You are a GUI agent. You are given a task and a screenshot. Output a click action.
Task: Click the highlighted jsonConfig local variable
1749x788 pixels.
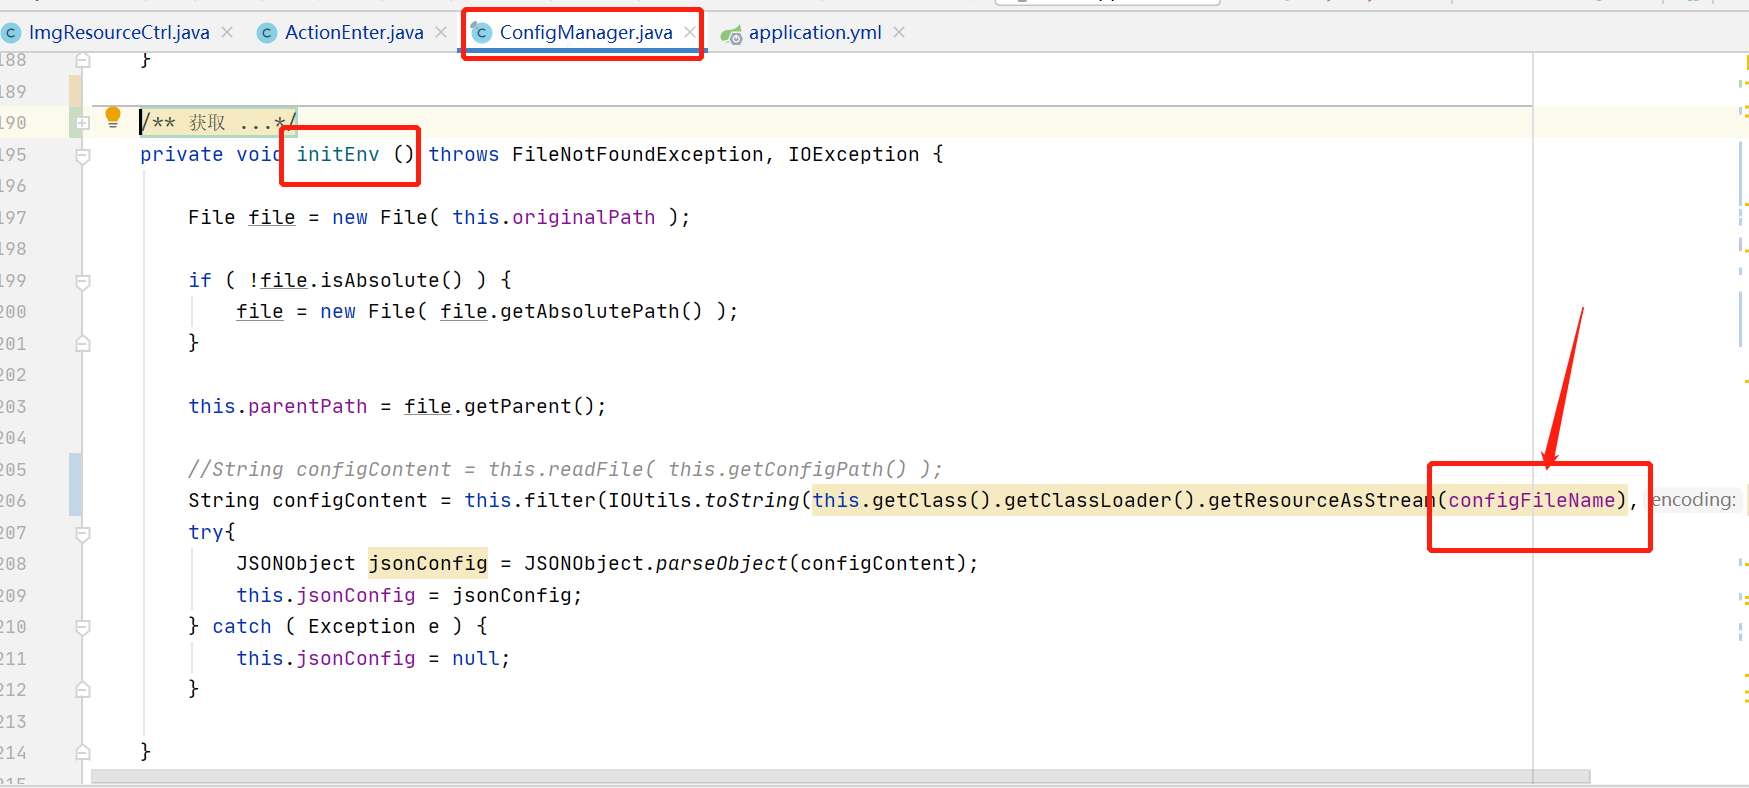(428, 564)
